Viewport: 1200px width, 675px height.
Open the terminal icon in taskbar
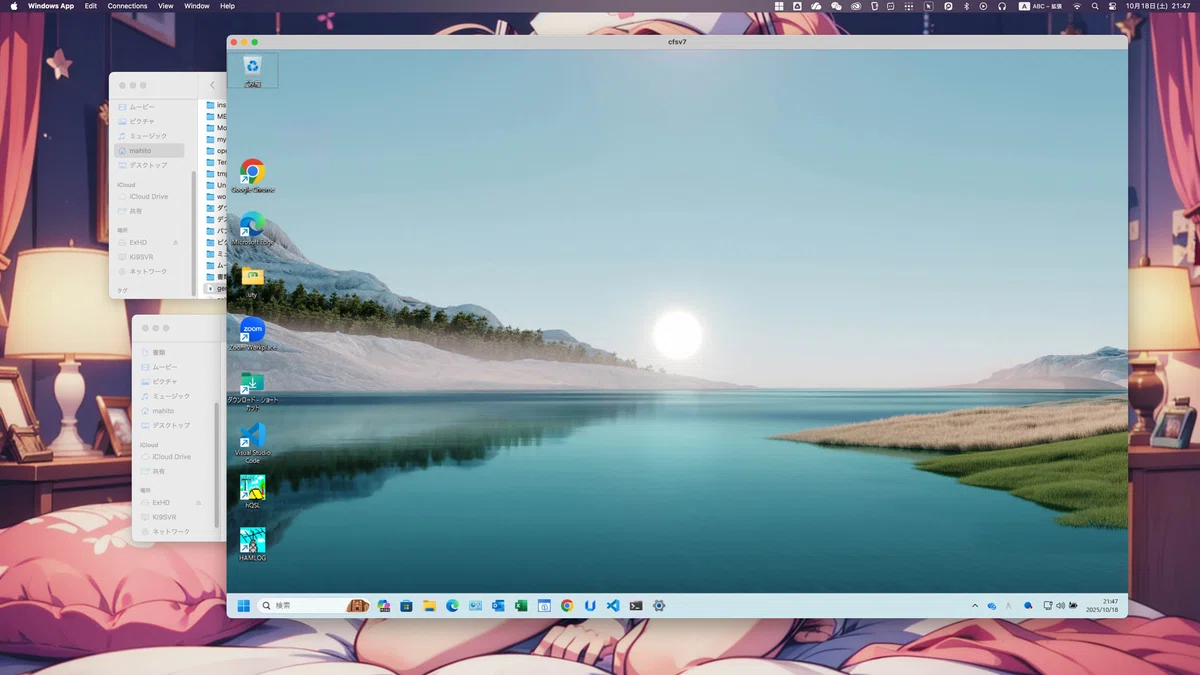(636, 606)
